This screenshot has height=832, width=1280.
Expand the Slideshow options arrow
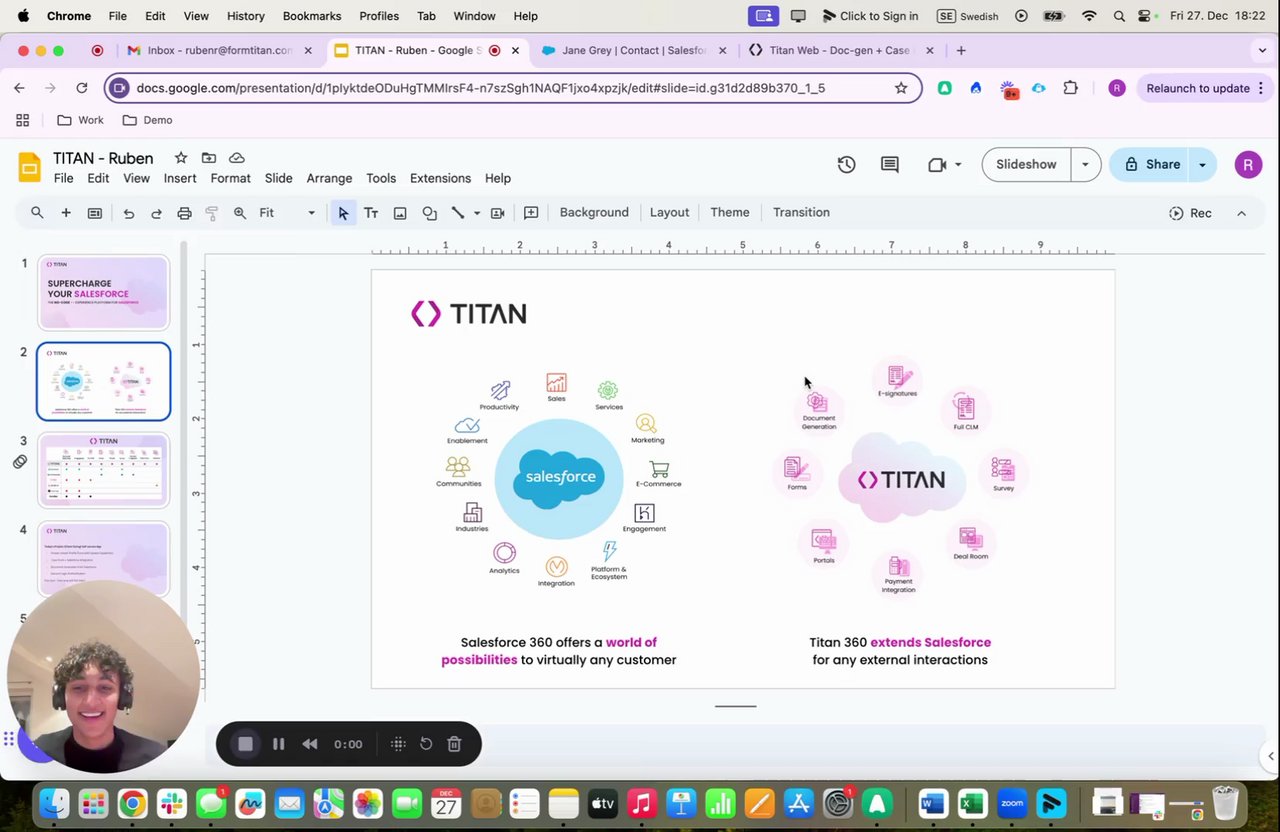(x=1085, y=165)
